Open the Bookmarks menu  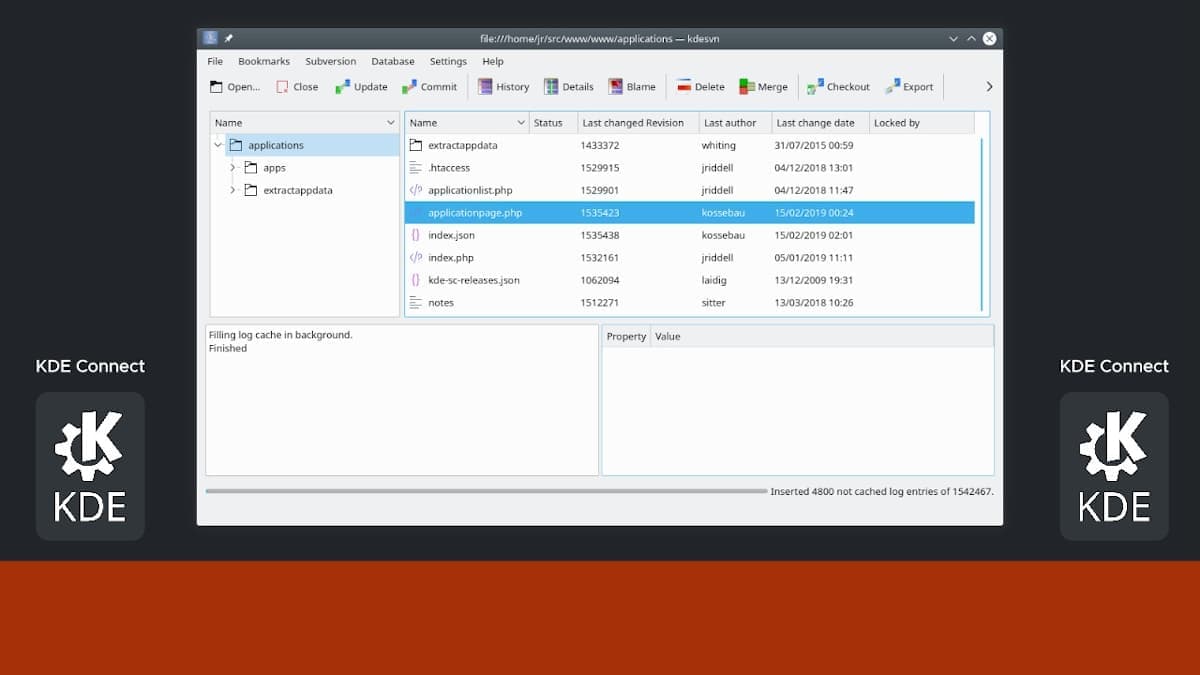point(264,61)
